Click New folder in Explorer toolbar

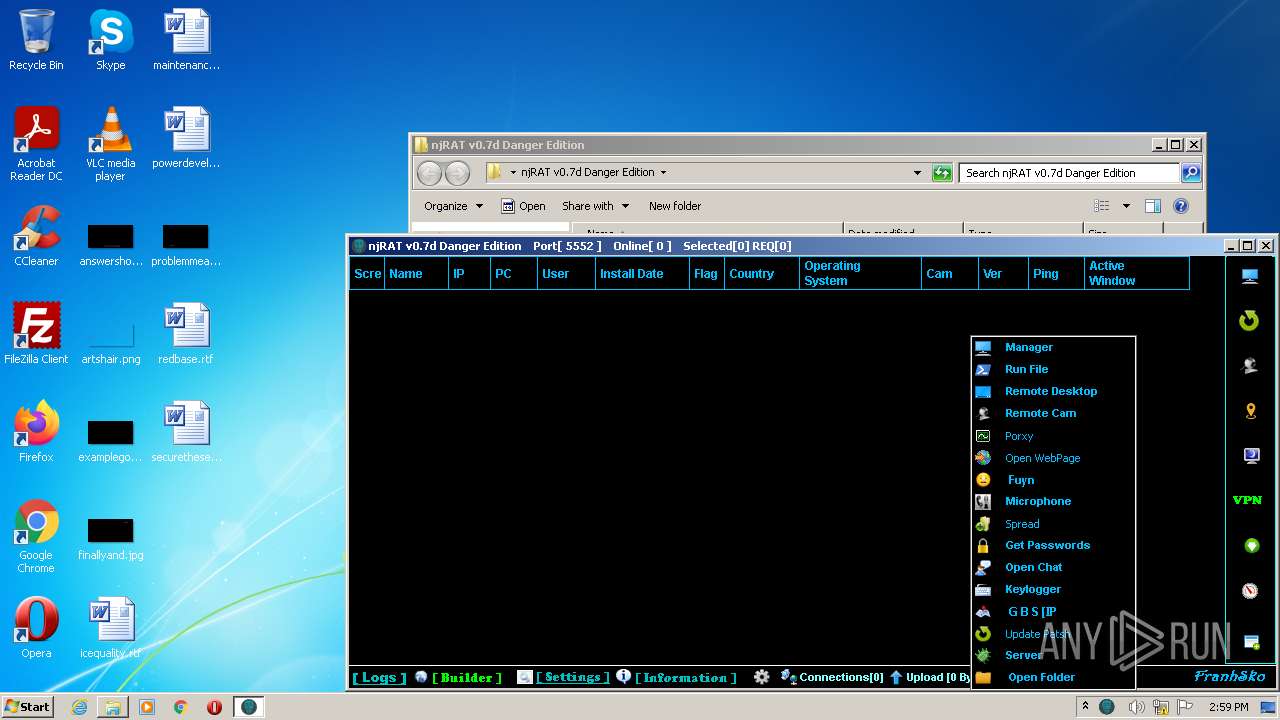tap(675, 206)
